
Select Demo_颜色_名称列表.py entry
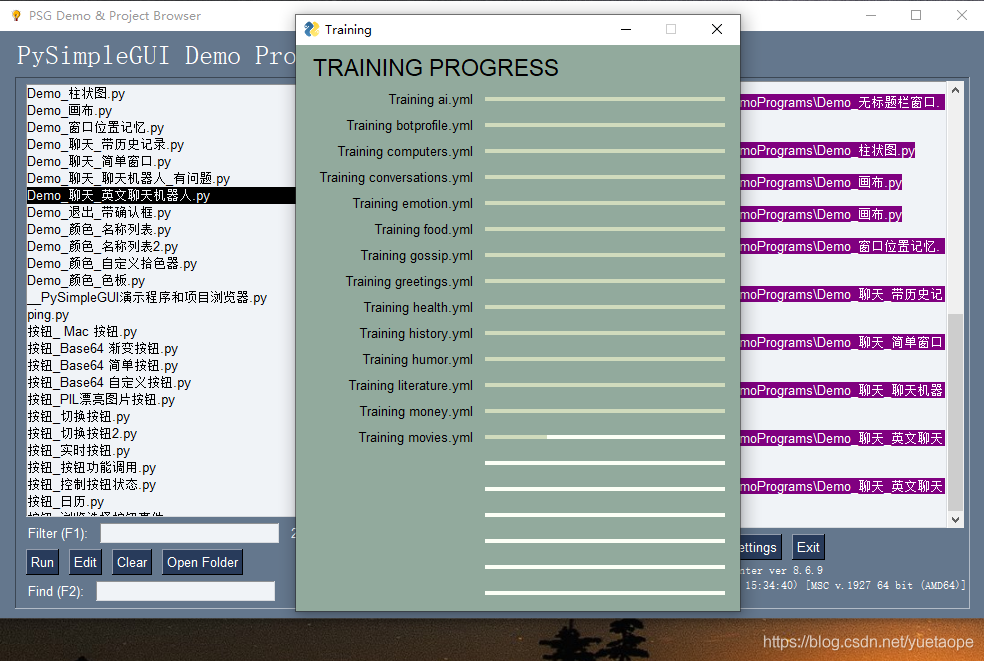(161, 229)
